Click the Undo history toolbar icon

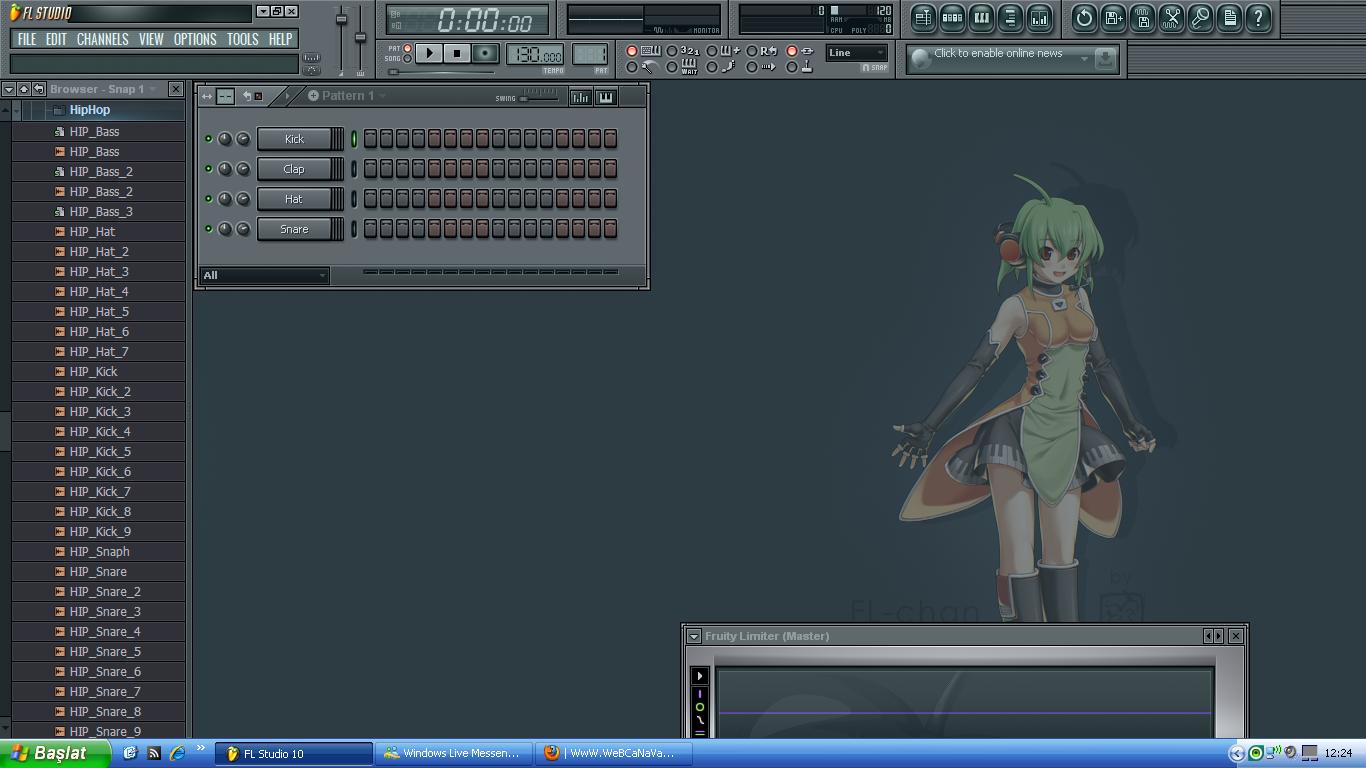click(1084, 18)
